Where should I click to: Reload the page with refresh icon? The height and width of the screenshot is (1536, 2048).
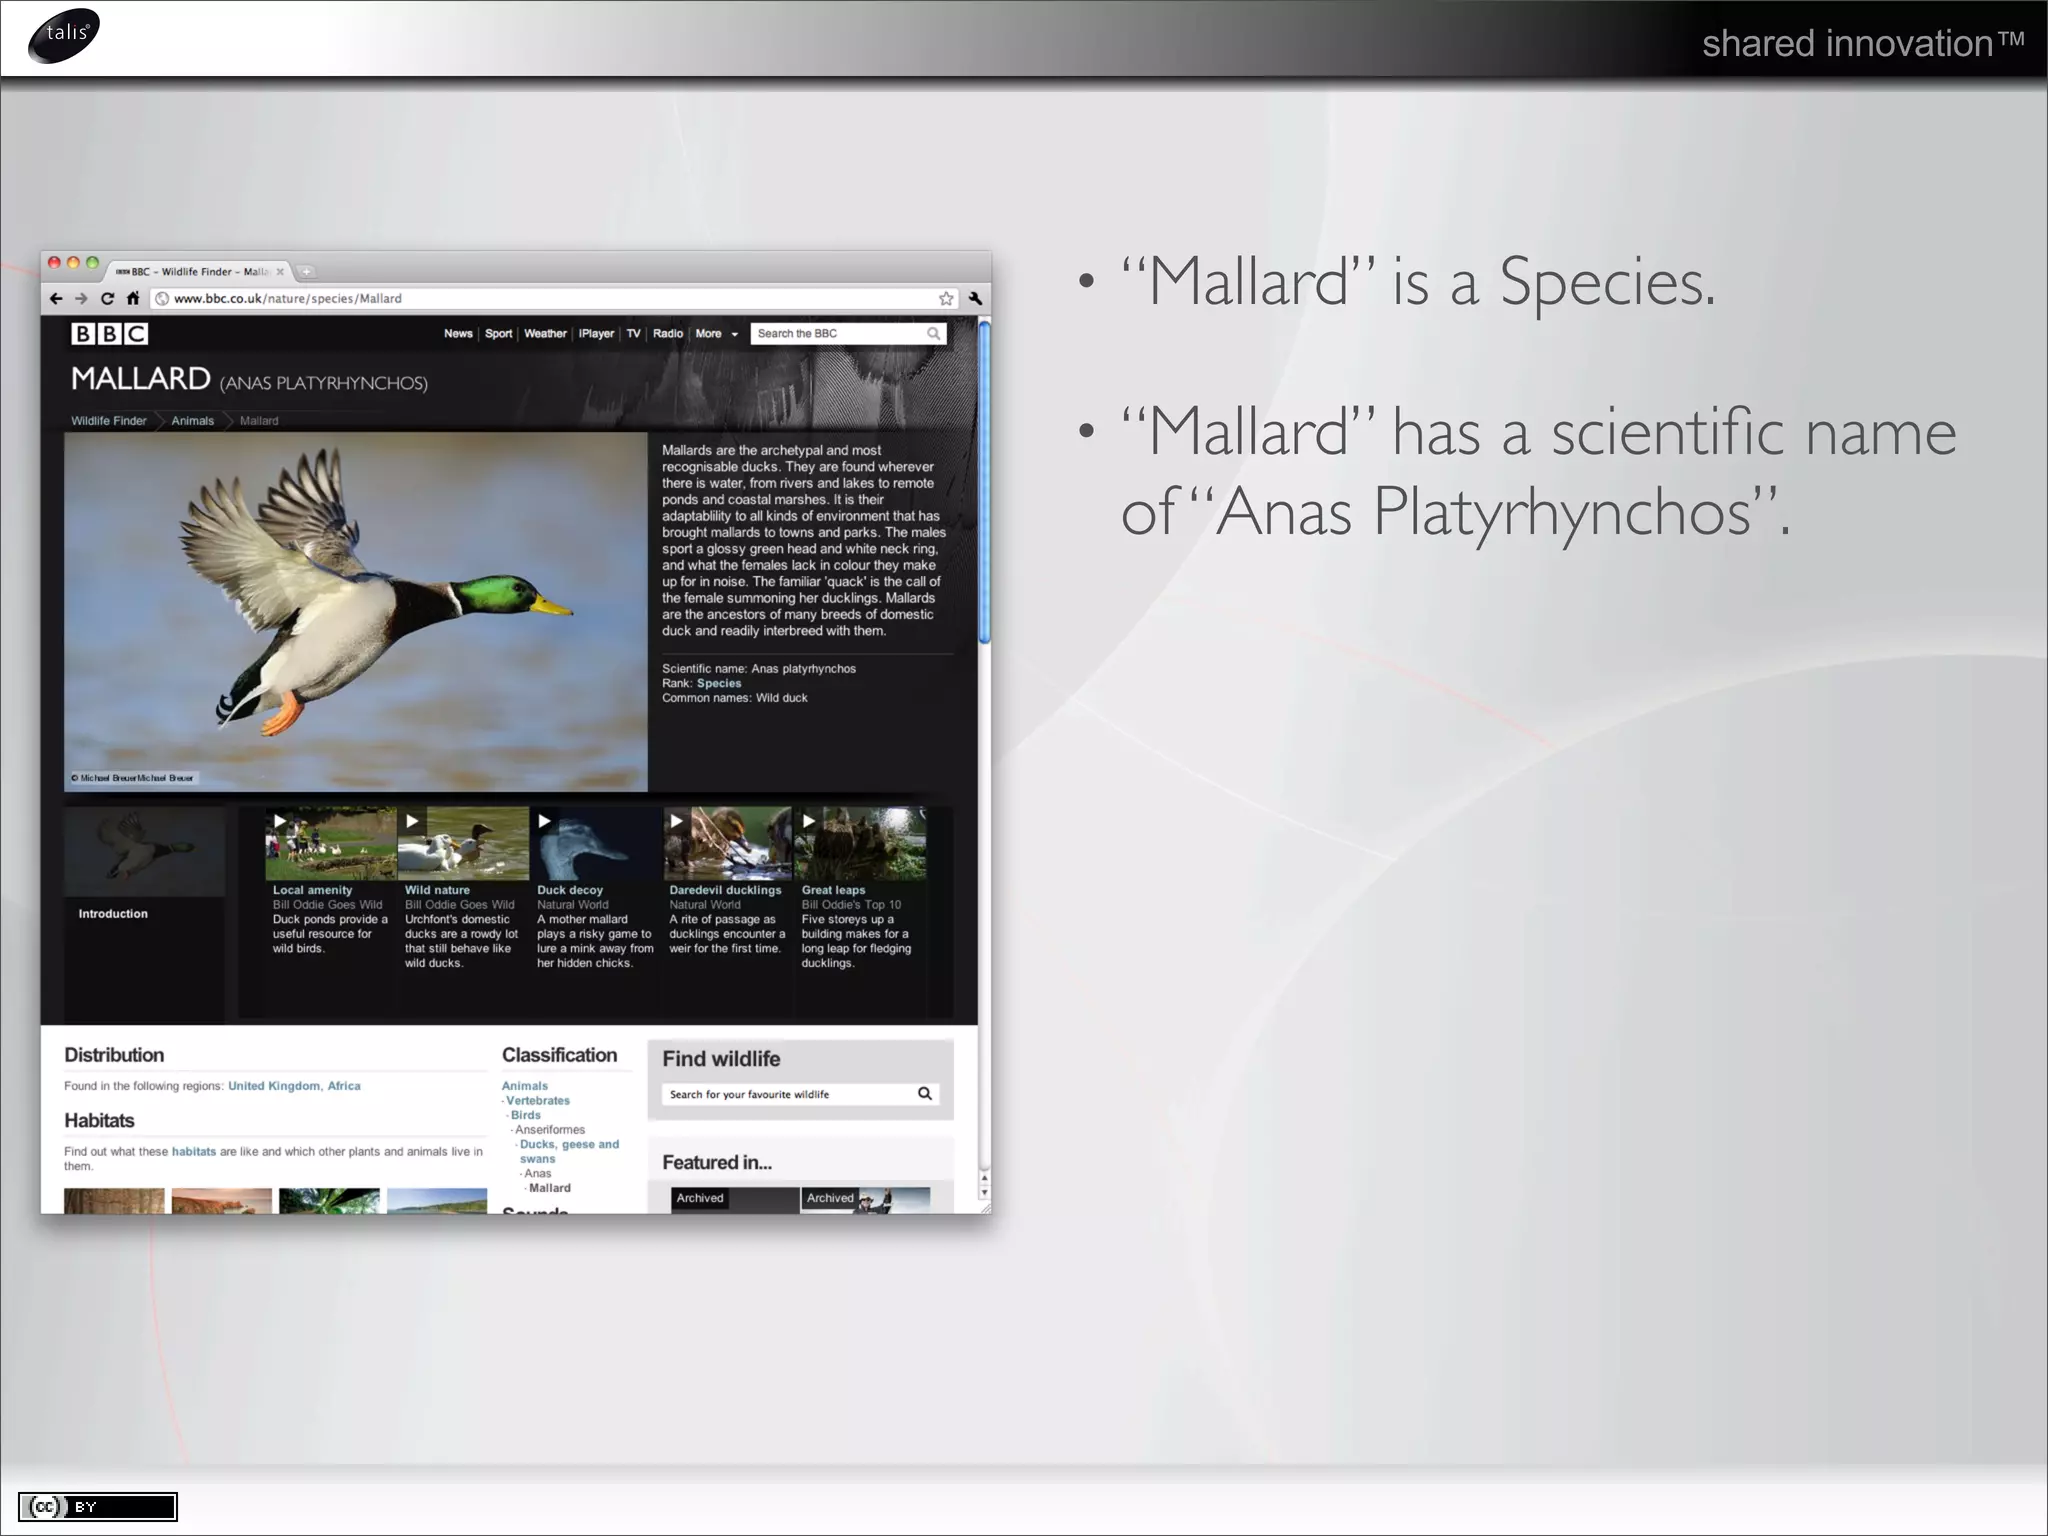coord(107,298)
